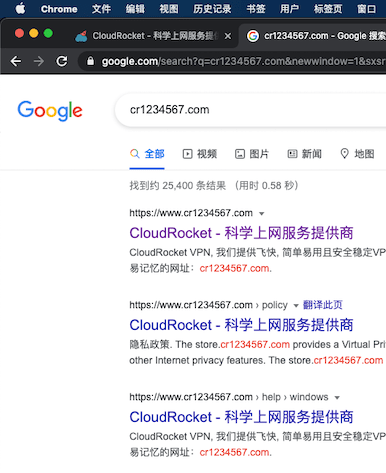Focus the address bar URL
This screenshot has width=386, height=473.
[243, 61]
